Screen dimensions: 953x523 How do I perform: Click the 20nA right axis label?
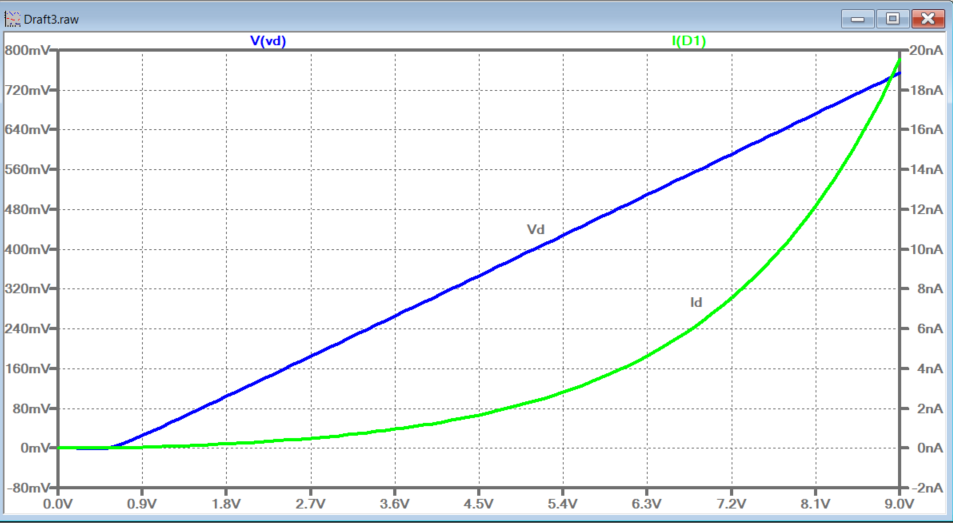point(924,50)
